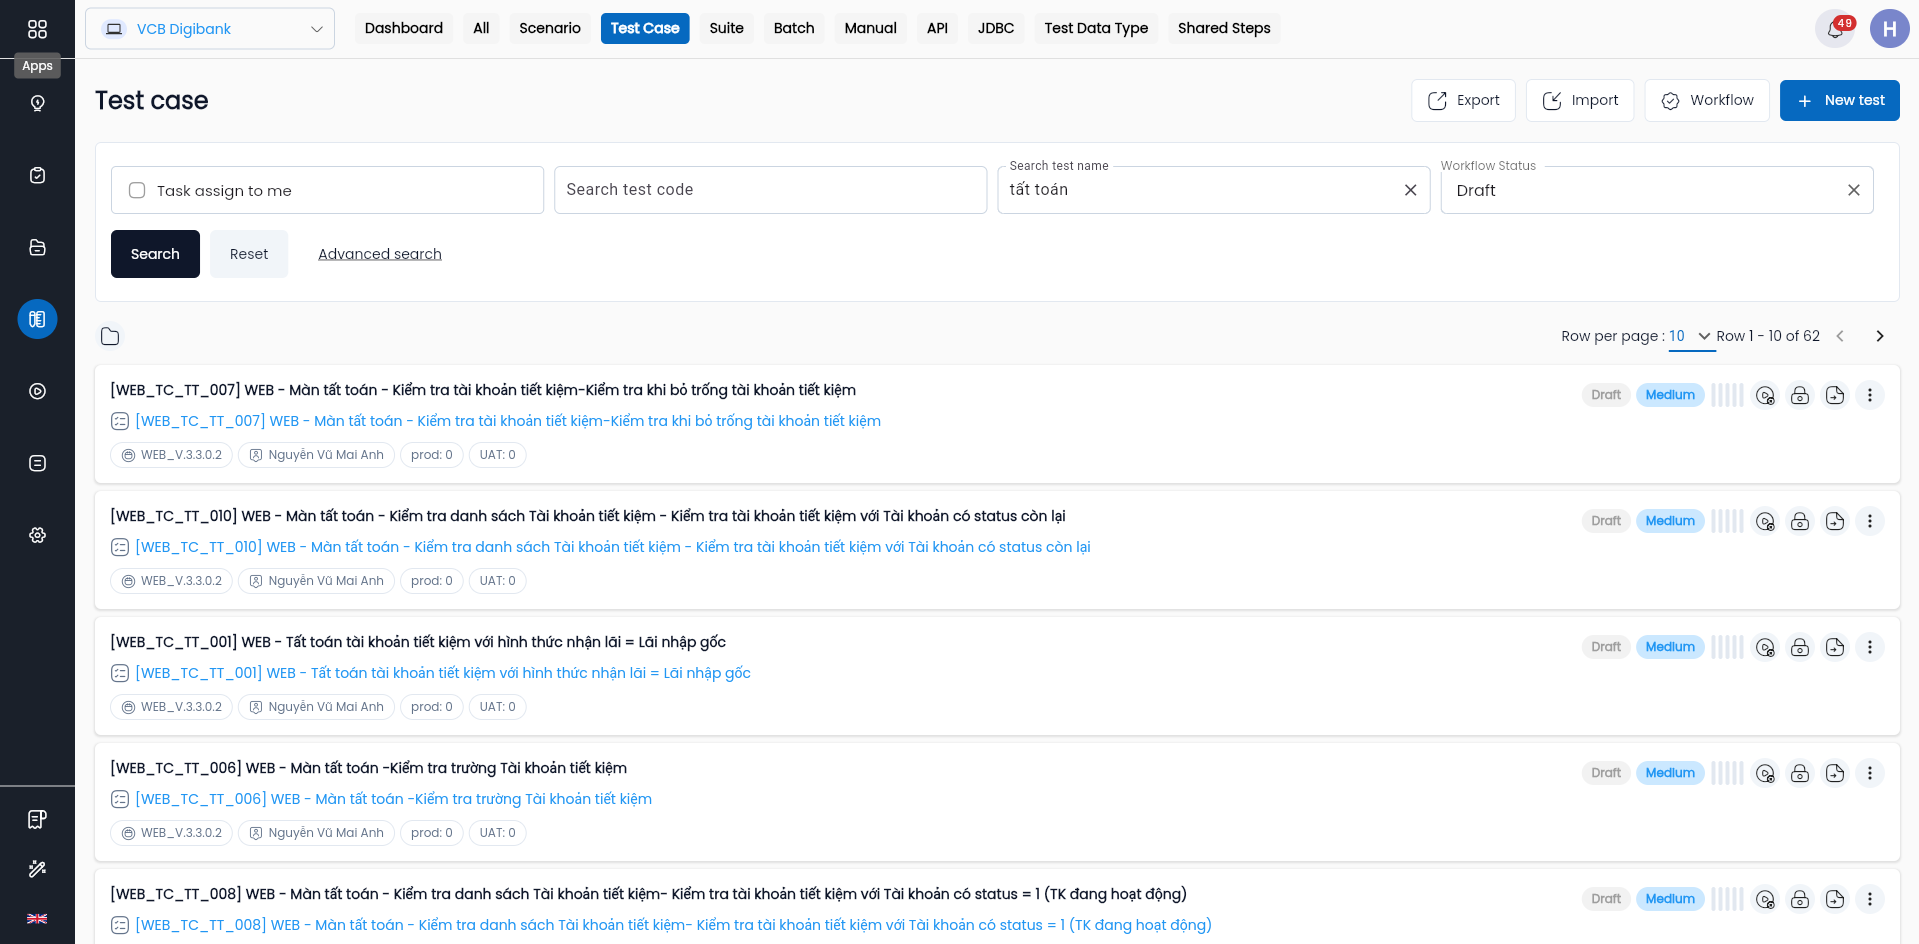Switch to the Scenario tab

pyautogui.click(x=550, y=28)
